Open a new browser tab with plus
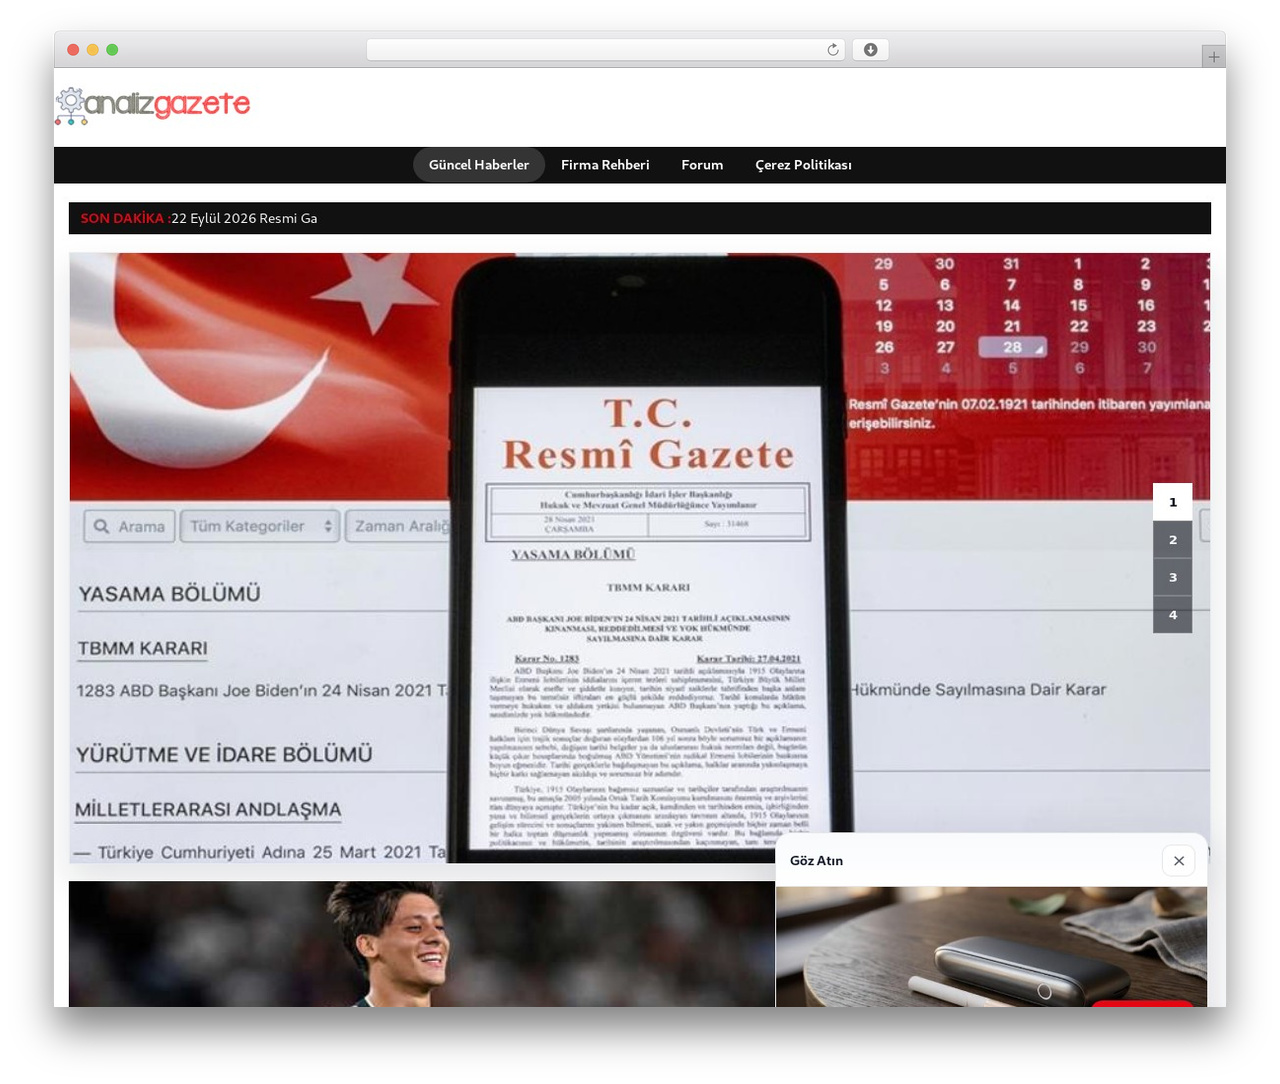The height and width of the screenshot is (1084, 1280). tap(1213, 57)
